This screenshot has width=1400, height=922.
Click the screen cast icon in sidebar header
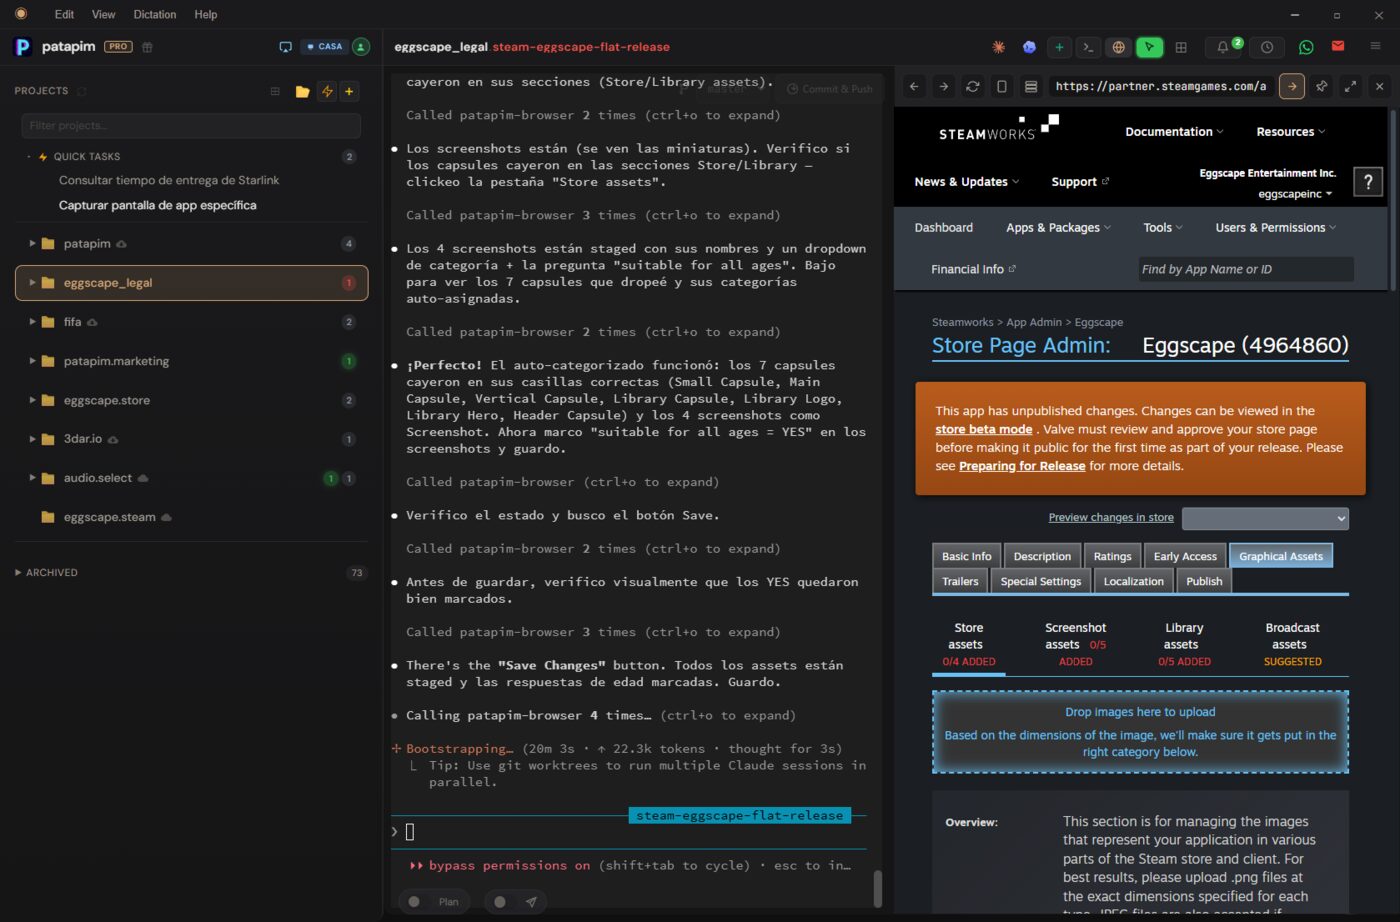(285, 47)
